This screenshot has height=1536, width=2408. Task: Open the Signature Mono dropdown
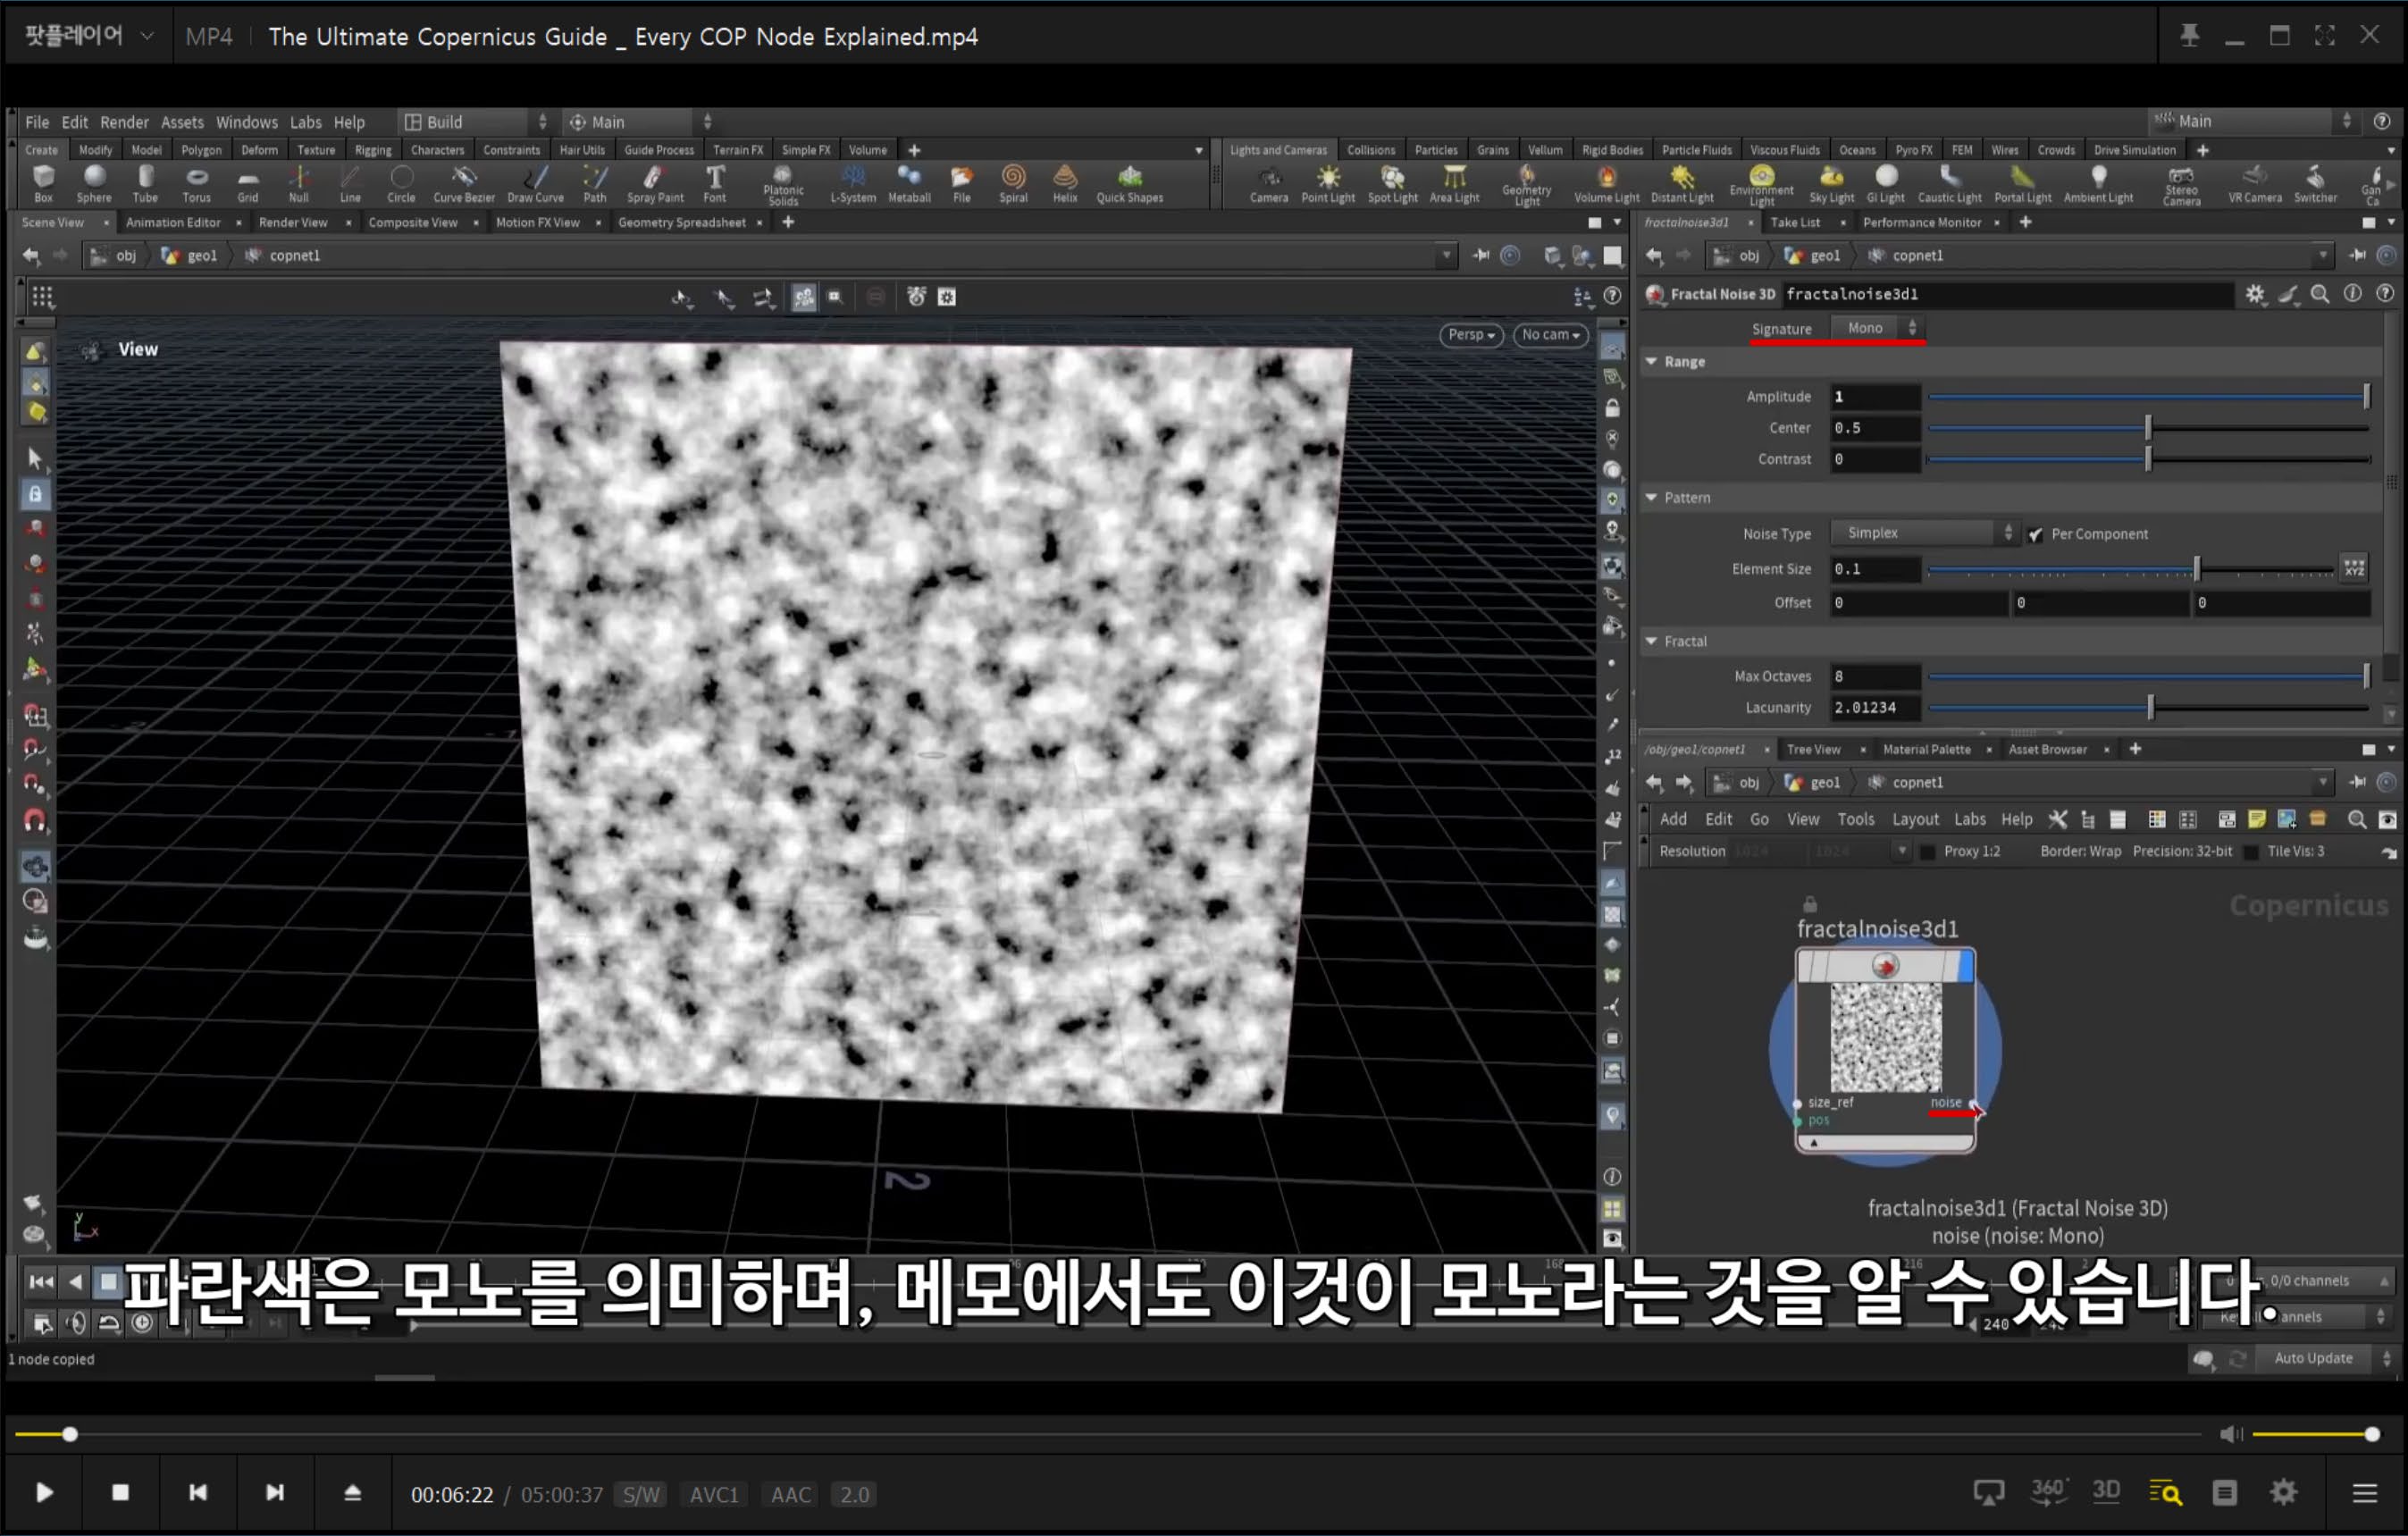(1877, 328)
